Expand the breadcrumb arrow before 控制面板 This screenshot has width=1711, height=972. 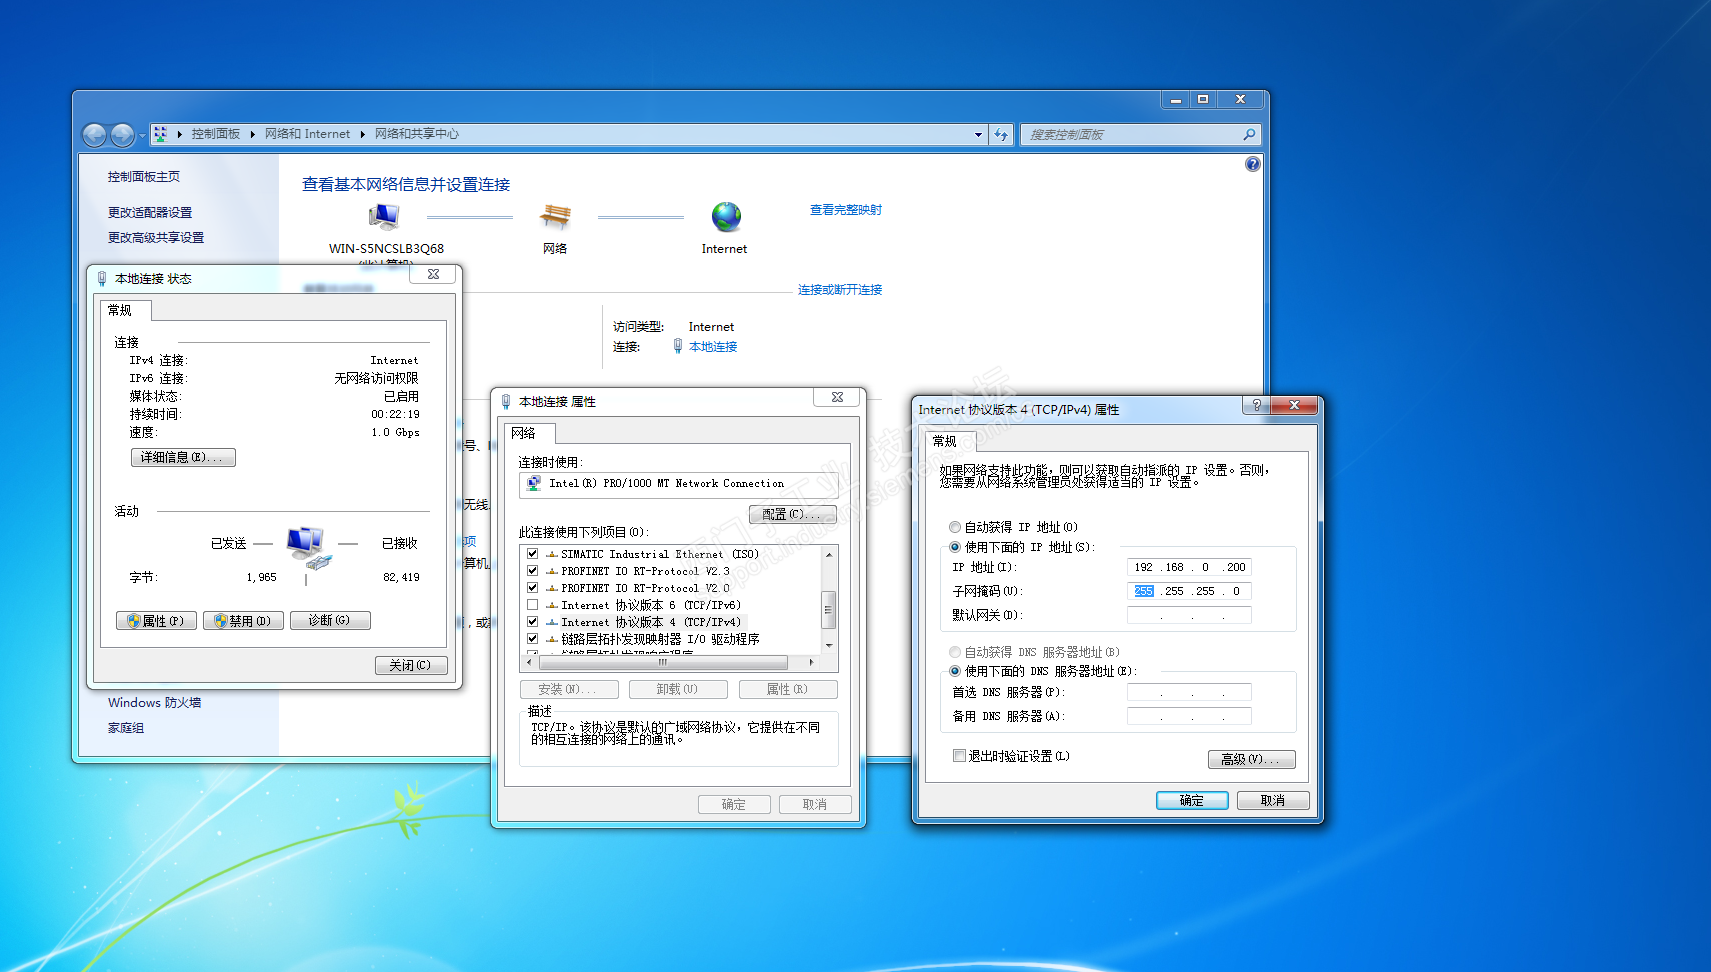[x=180, y=134]
